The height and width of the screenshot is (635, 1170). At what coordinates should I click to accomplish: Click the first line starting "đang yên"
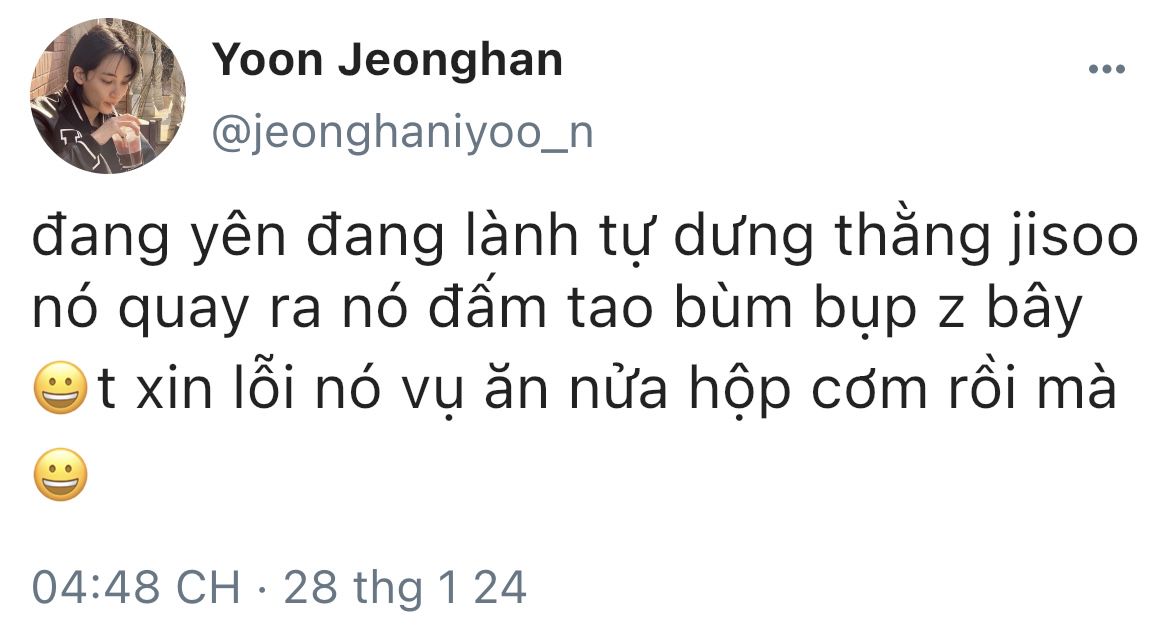tap(585, 236)
